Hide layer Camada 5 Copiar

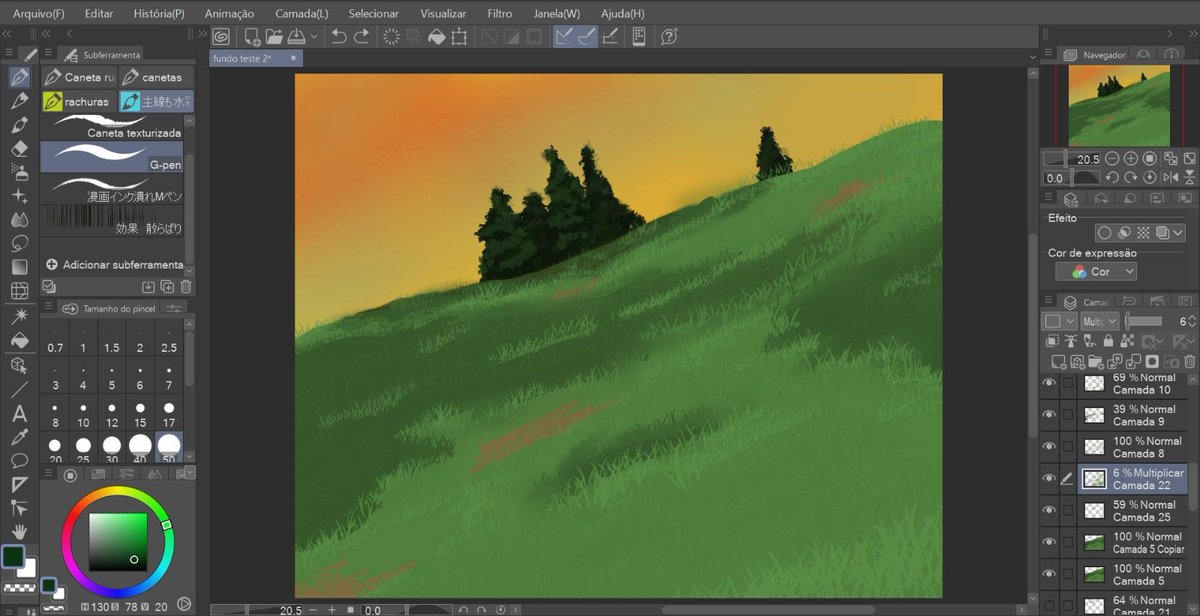pos(1049,543)
